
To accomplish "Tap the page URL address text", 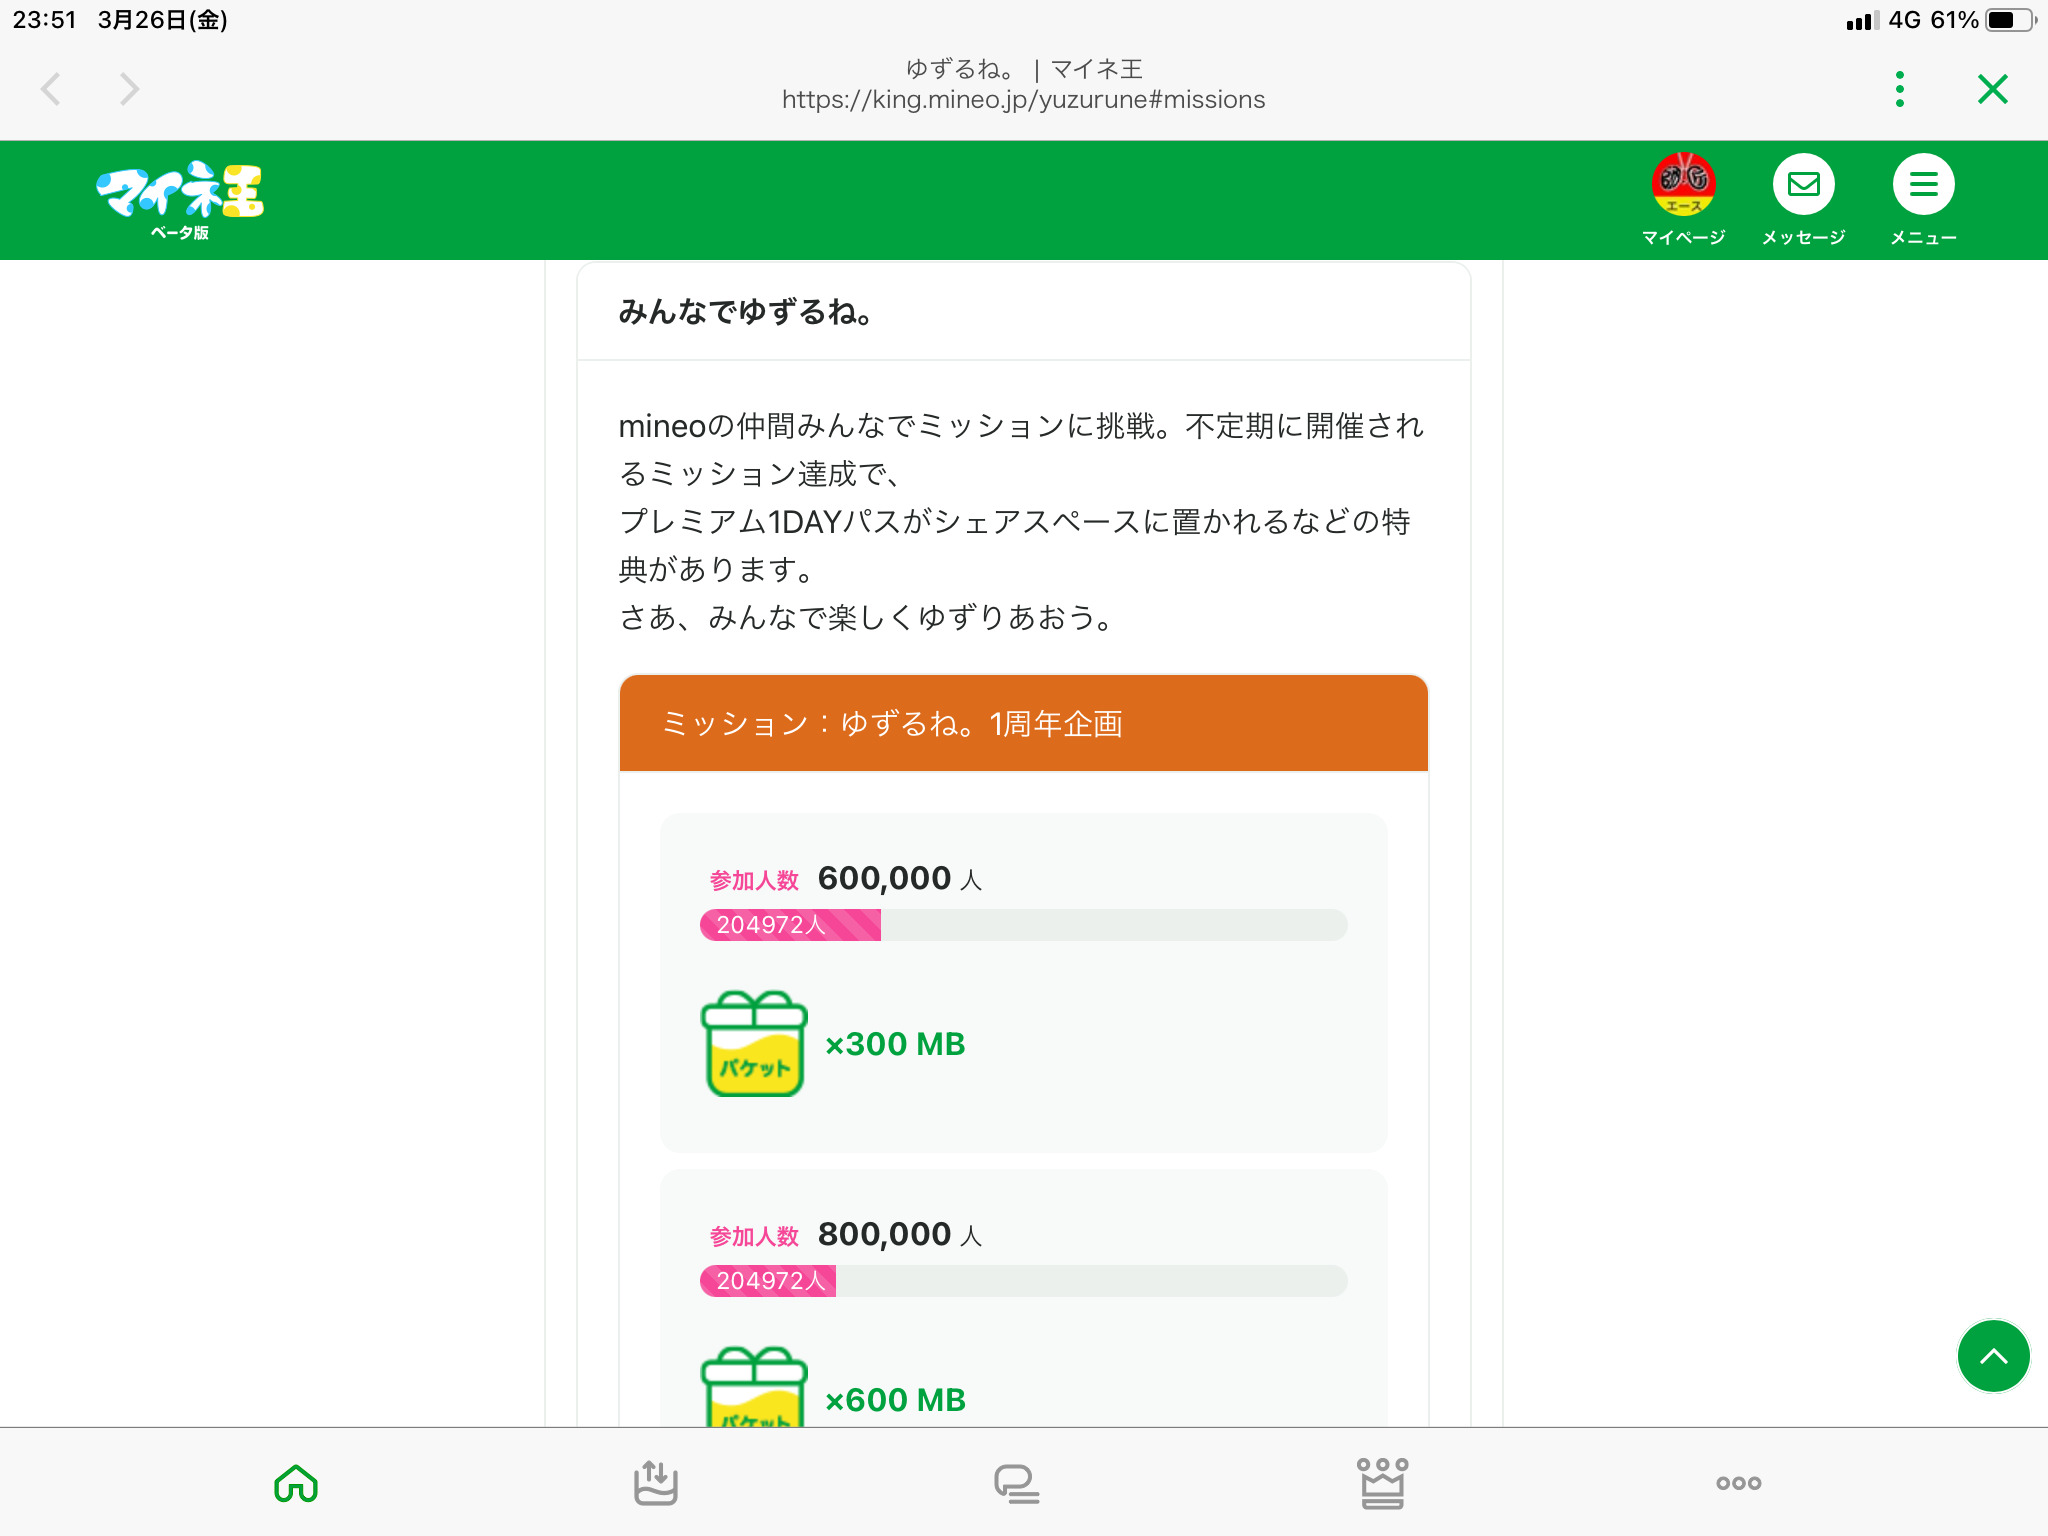I will [x=1023, y=100].
